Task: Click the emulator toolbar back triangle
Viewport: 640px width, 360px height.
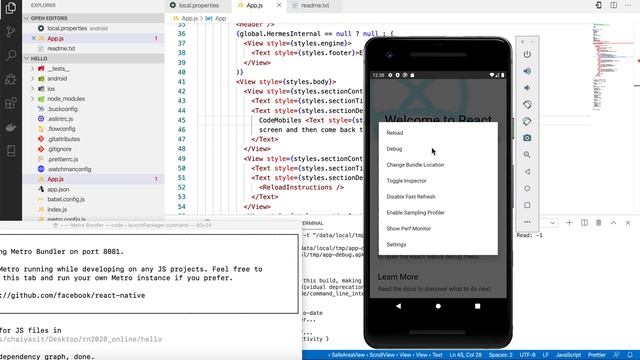Action: [527, 171]
